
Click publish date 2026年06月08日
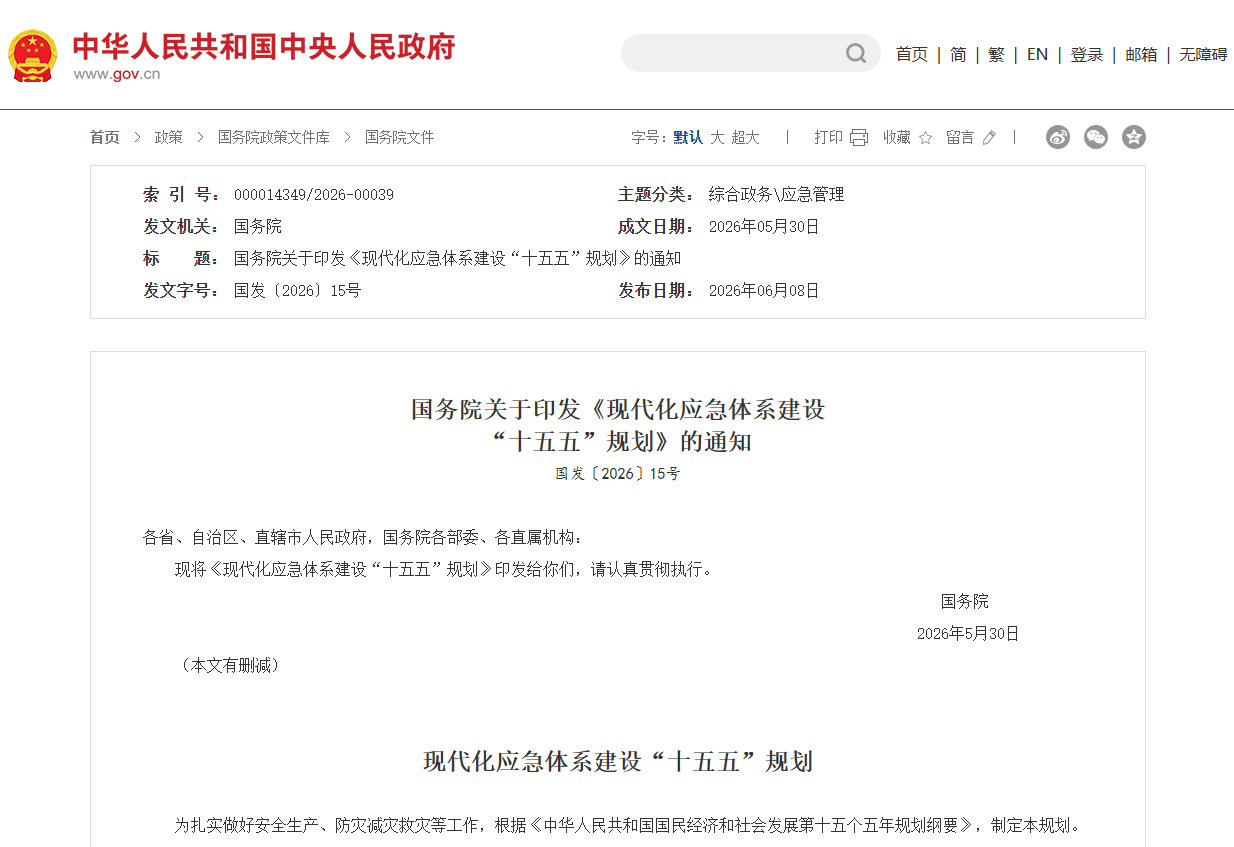(x=764, y=291)
